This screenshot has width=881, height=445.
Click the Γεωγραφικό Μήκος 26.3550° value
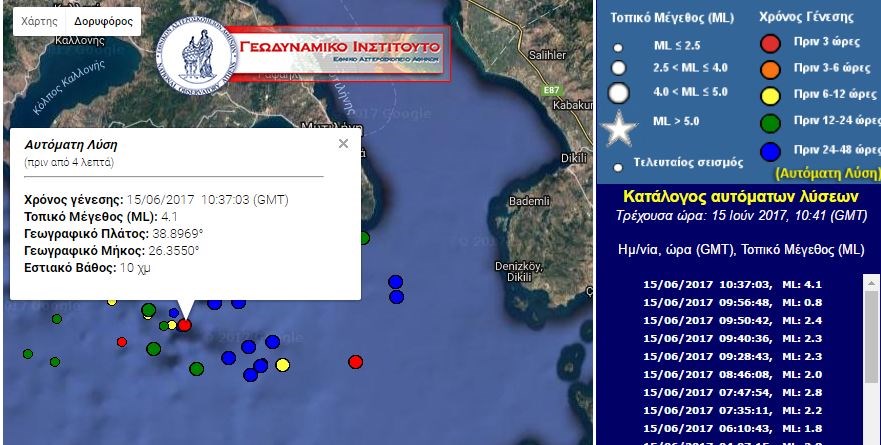pyautogui.click(x=174, y=251)
